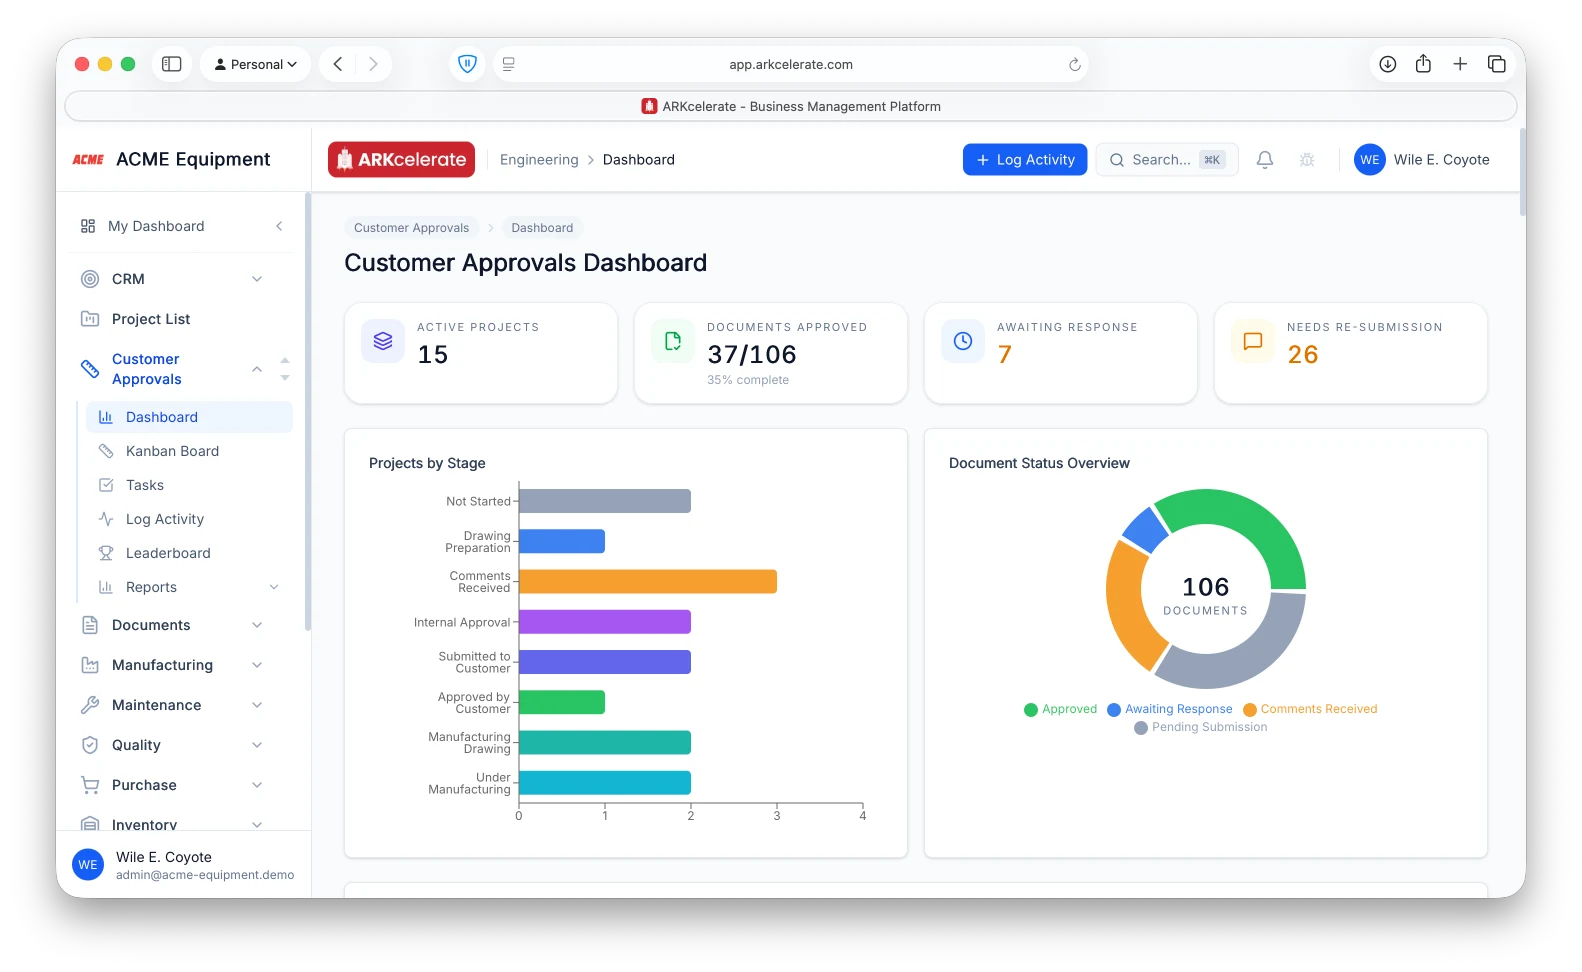Click the Customer Approvals breadcrumb chip
The image size is (1582, 972).
[x=411, y=228]
